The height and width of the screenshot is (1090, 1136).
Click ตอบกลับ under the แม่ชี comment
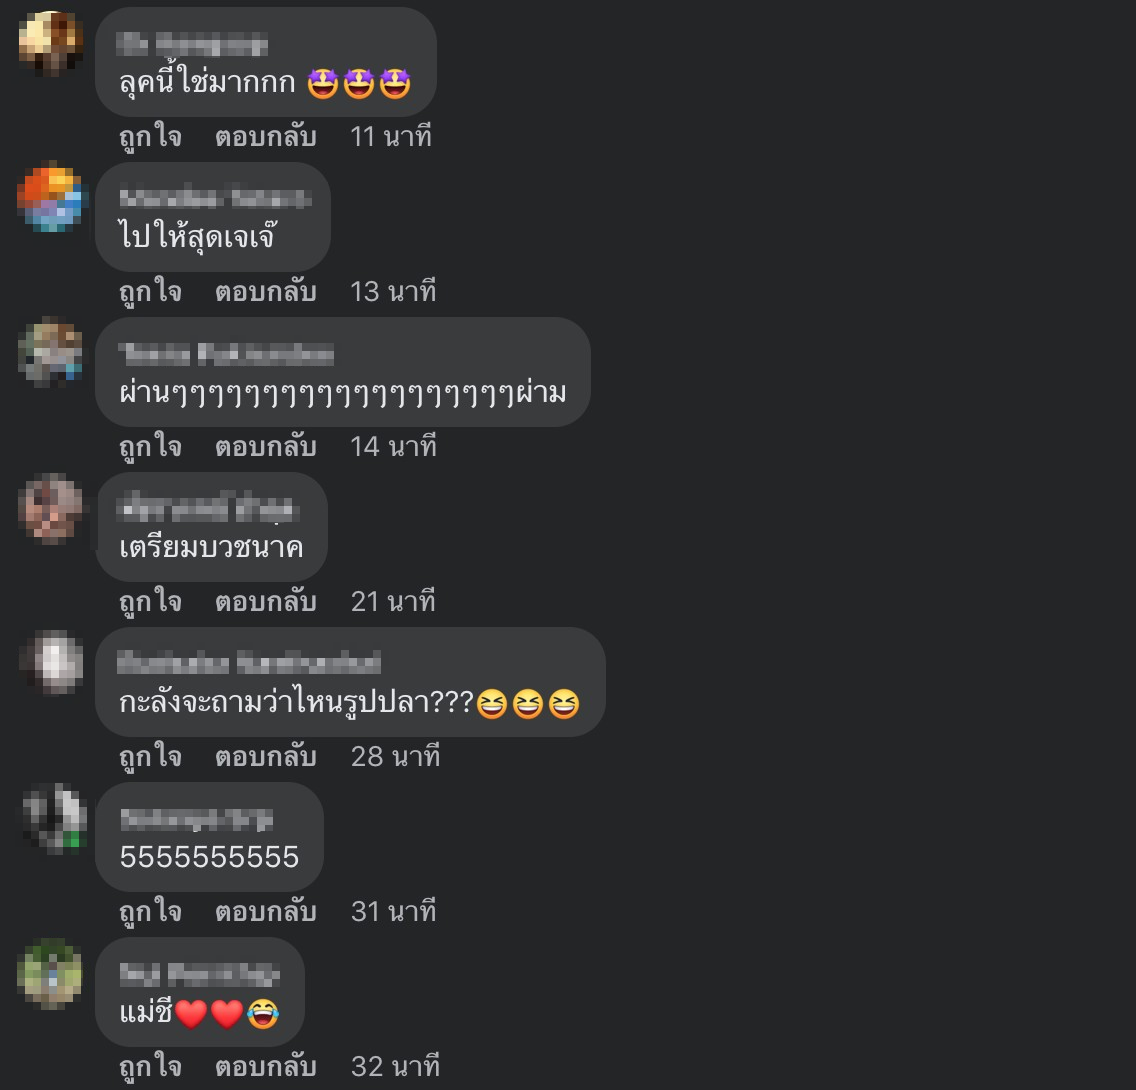click(265, 1066)
